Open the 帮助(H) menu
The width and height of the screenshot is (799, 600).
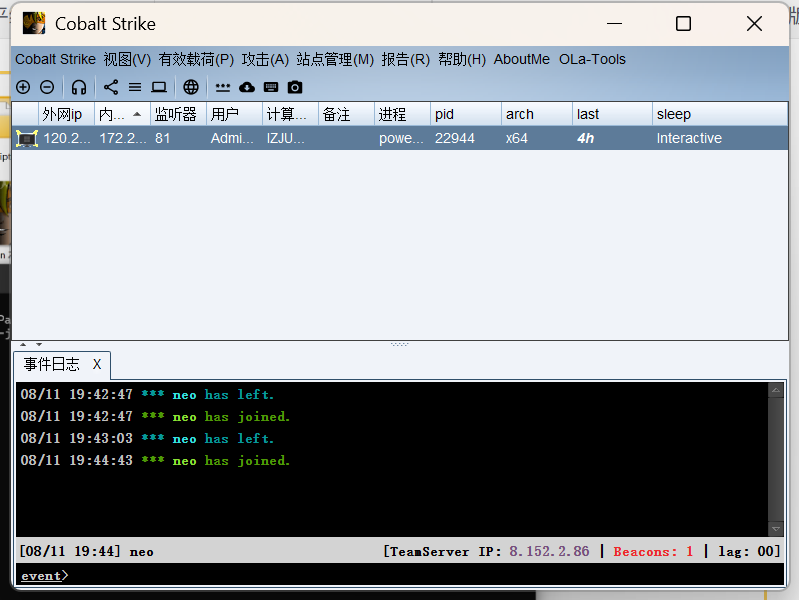462,59
